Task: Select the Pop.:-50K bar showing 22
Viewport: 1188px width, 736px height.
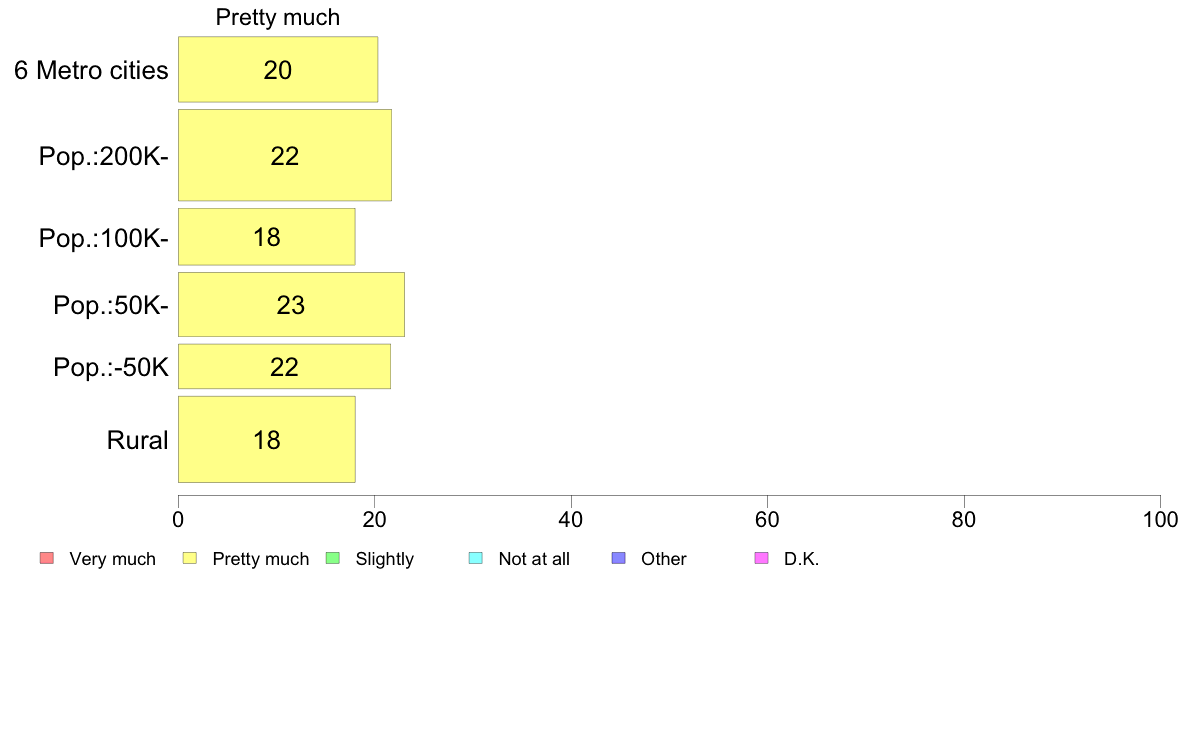Action: click(x=285, y=367)
